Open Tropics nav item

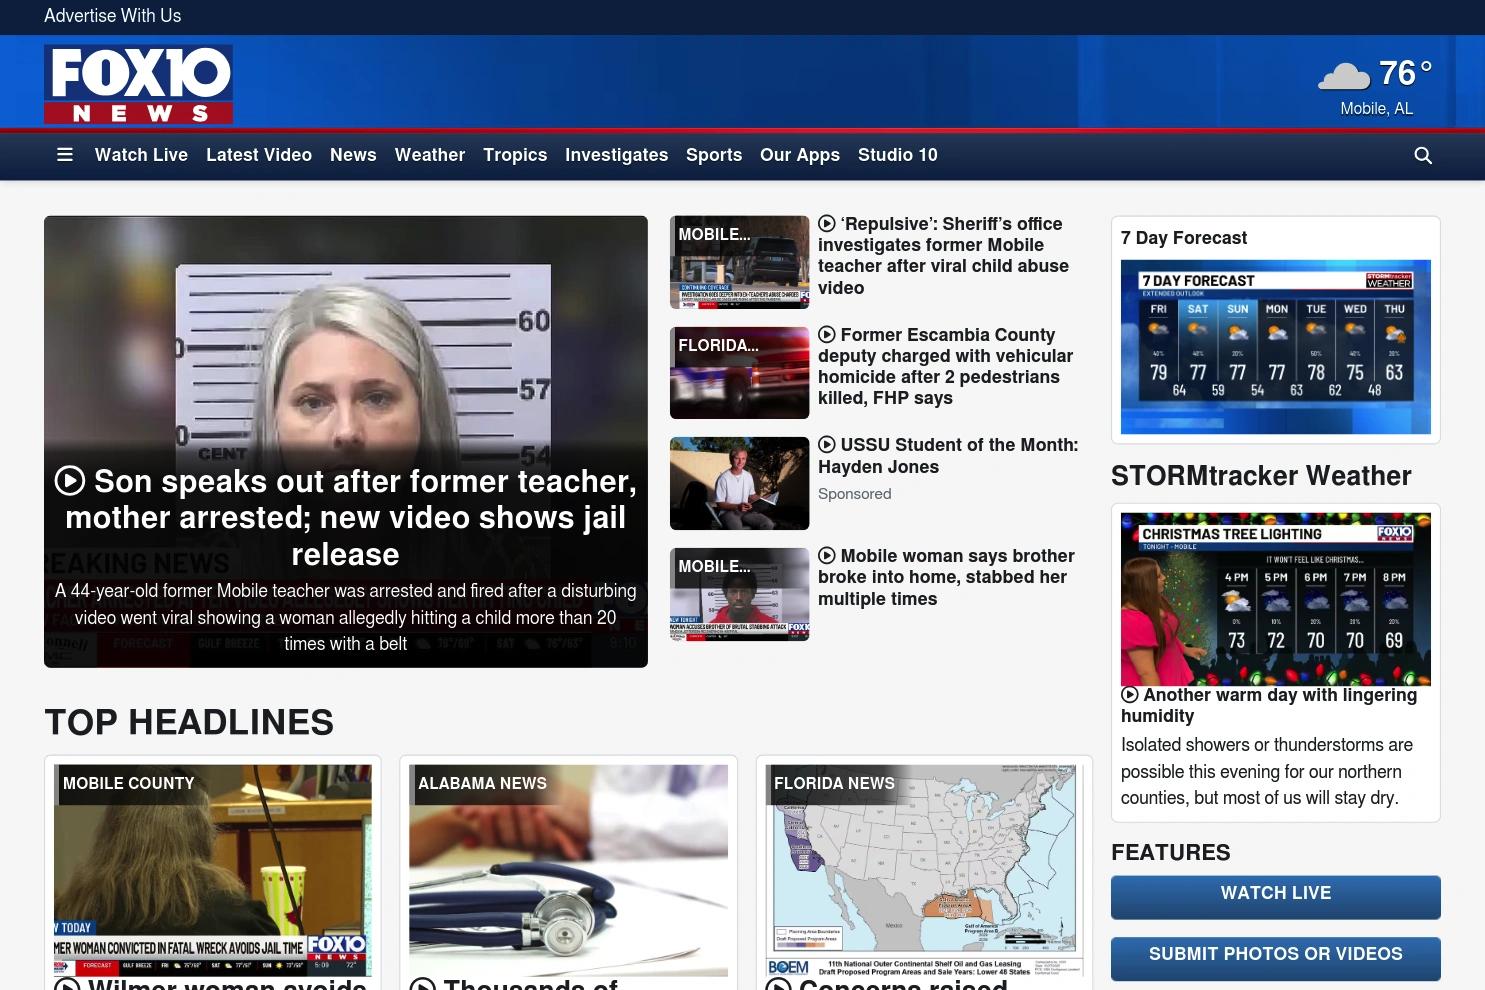point(515,155)
